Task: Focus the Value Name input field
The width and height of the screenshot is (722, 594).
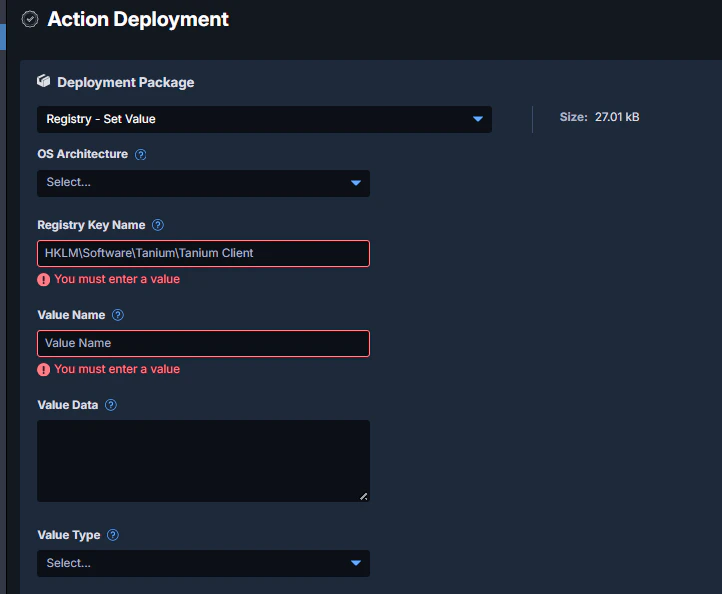Action: pyautogui.click(x=204, y=344)
